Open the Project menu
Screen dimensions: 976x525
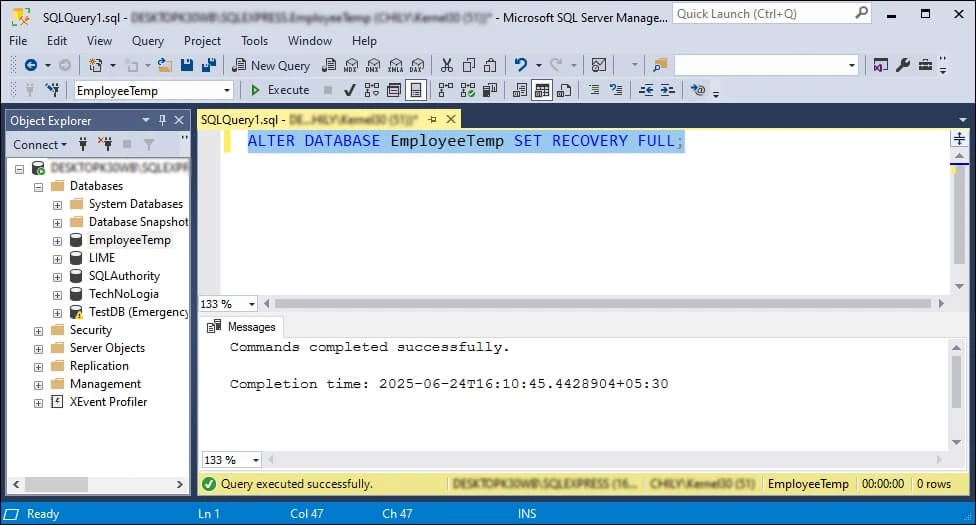click(202, 40)
